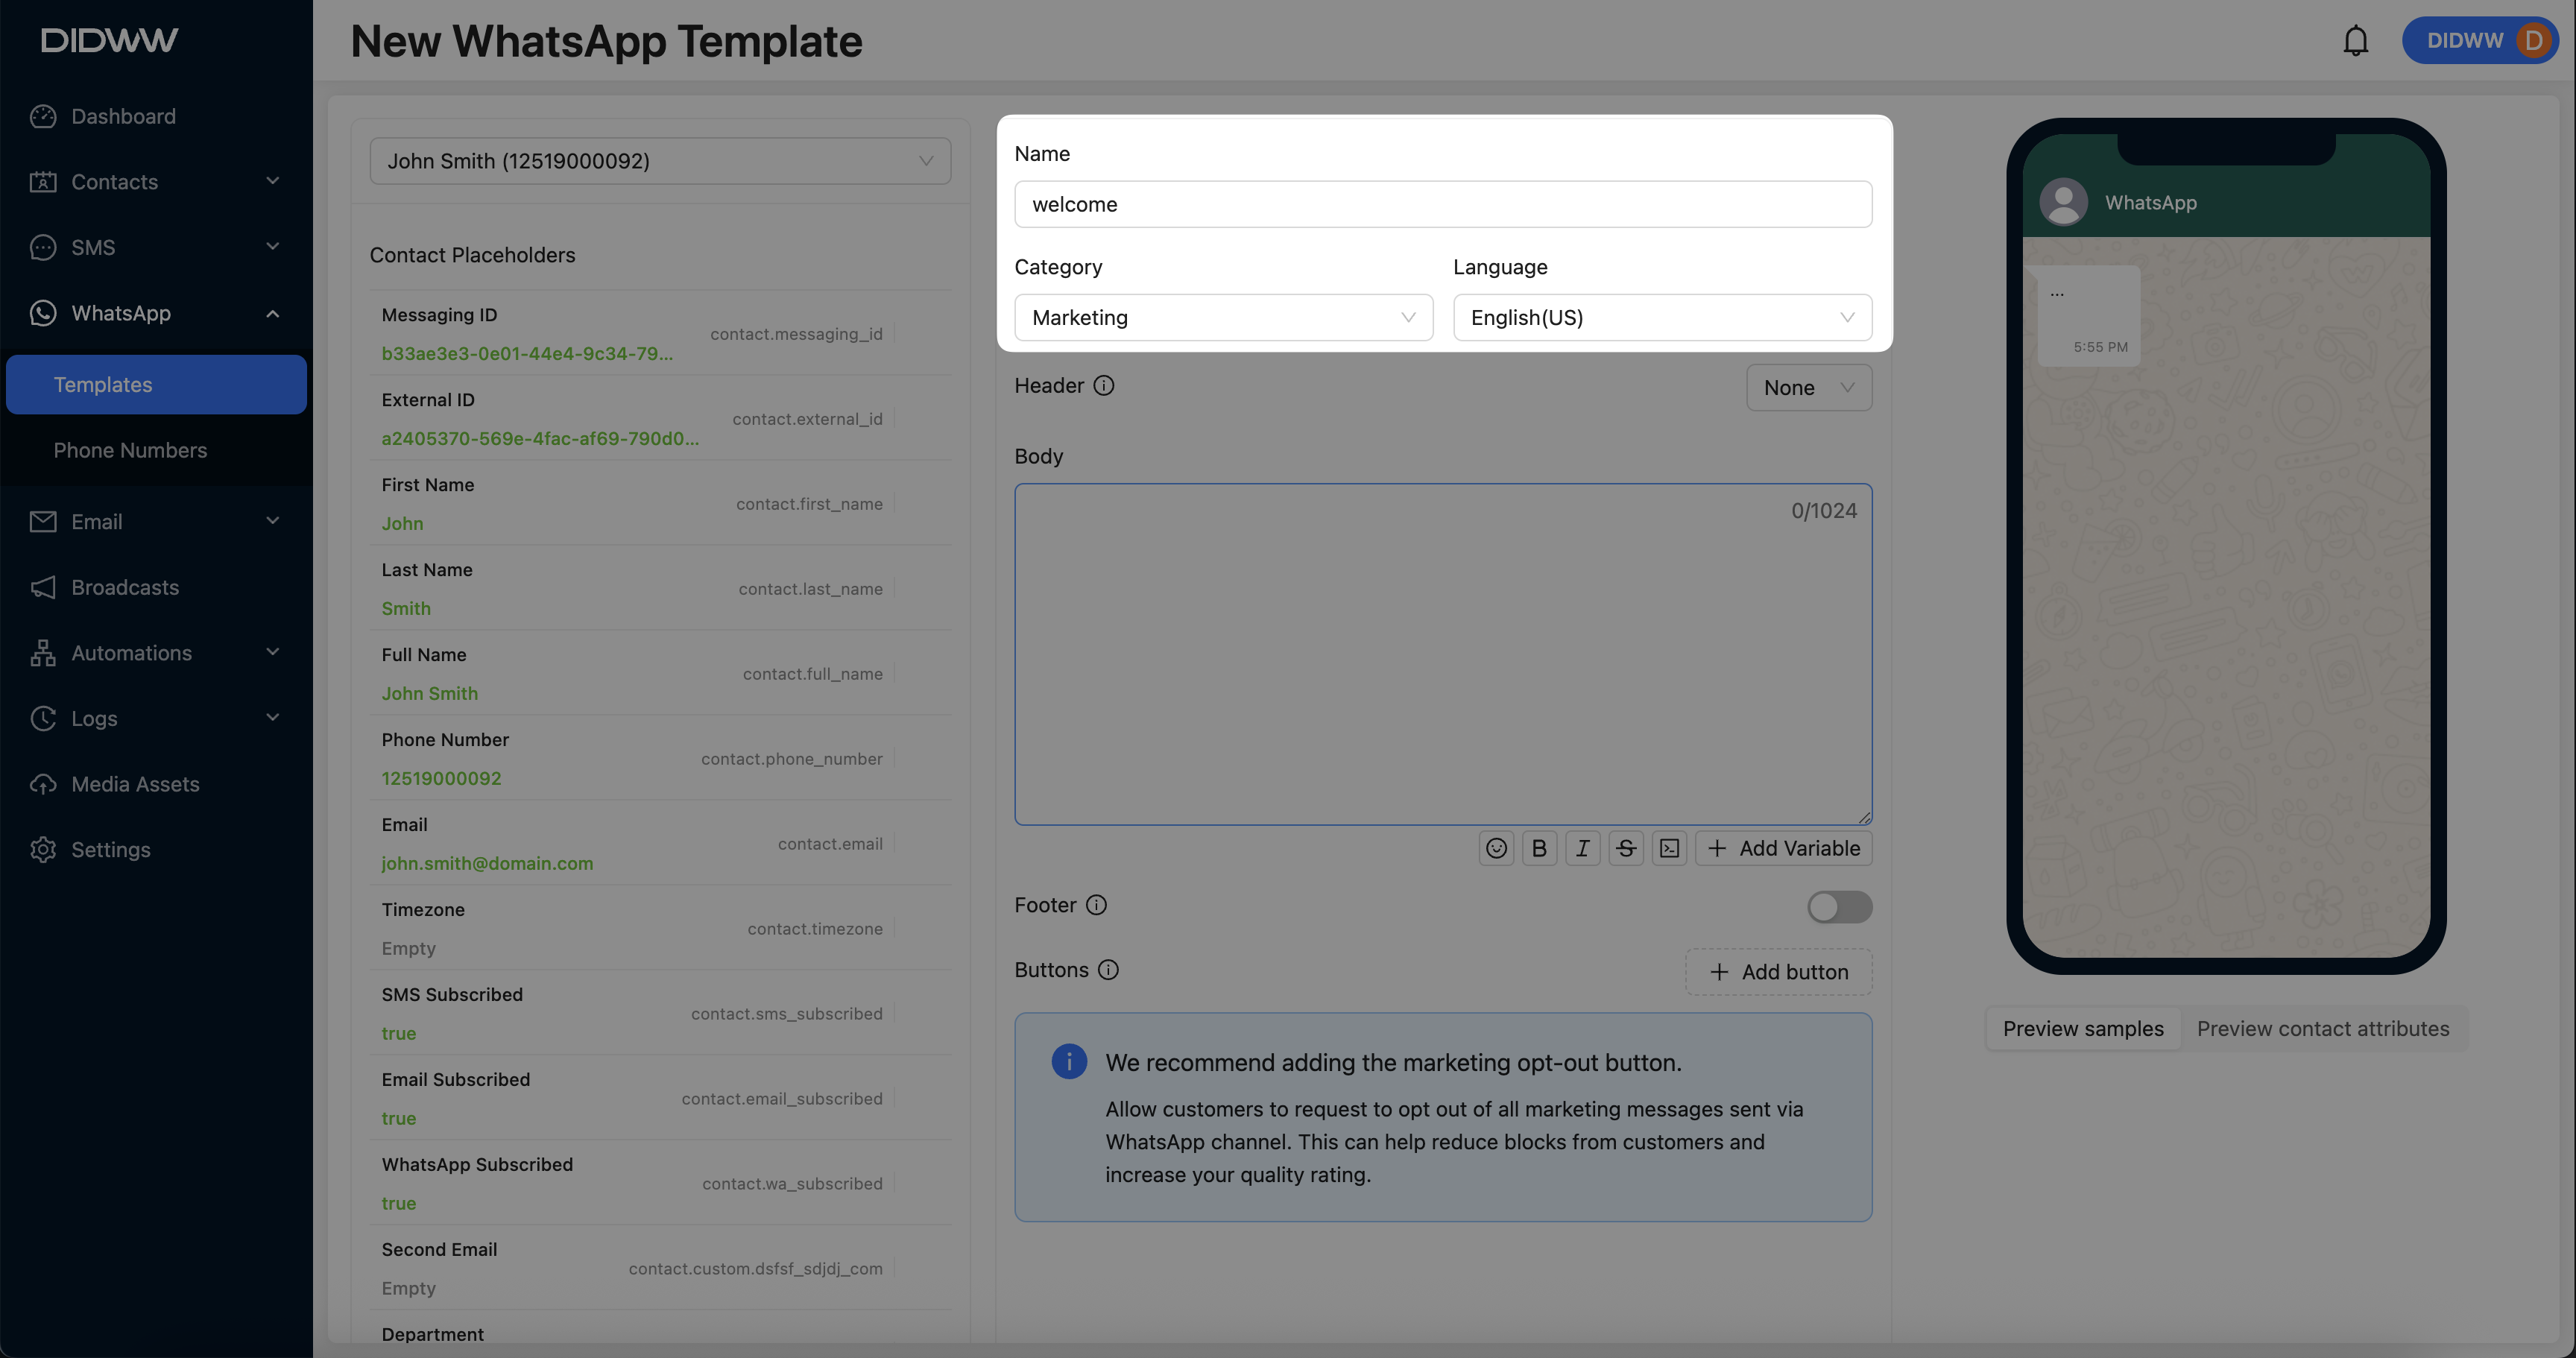Viewport: 2576px width, 1358px height.
Task: Click Add Variable button
Action: pyautogui.click(x=1783, y=848)
